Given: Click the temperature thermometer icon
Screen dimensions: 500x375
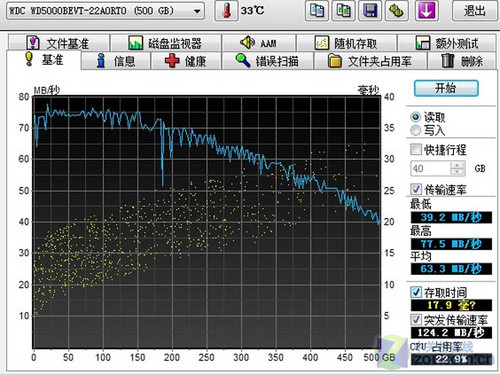Looking at the screenshot, I should (x=226, y=11).
